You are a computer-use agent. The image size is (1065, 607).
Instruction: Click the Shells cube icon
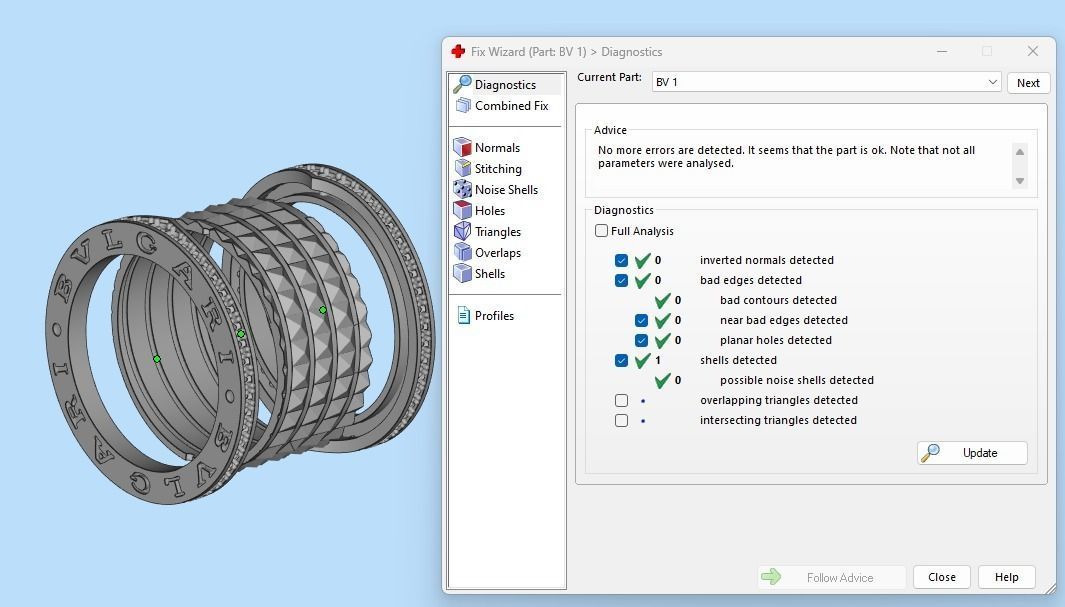pyautogui.click(x=463, y=274)
